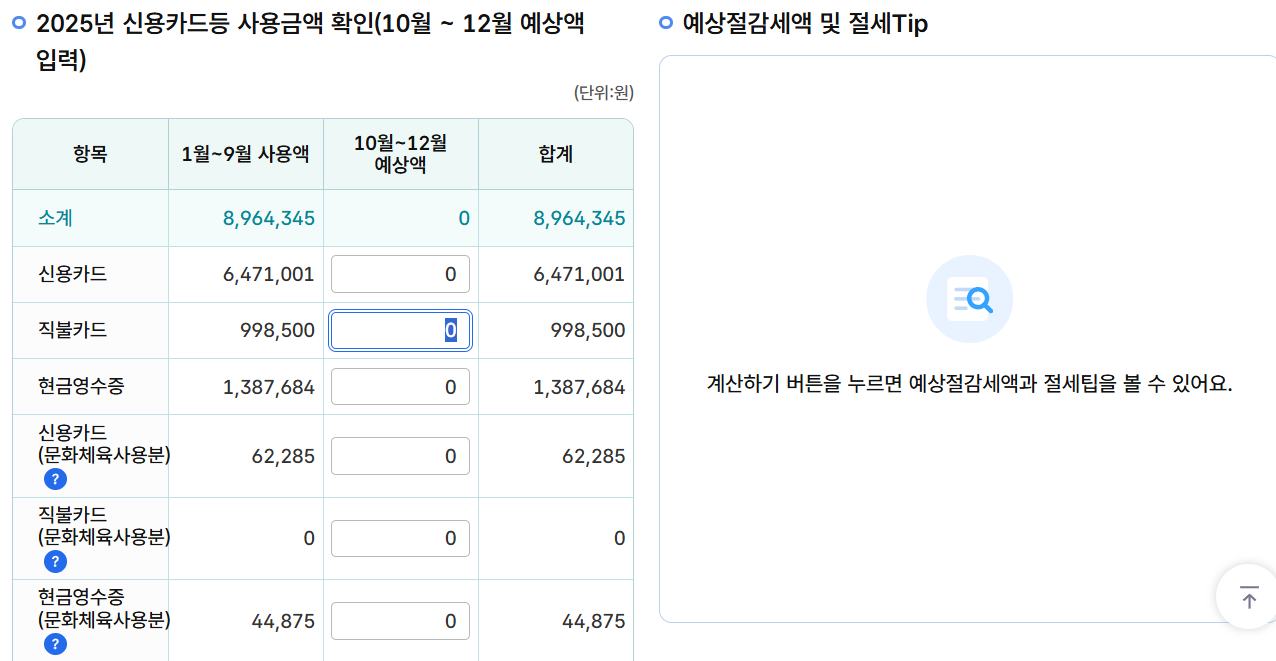Click the 현금영수증 expected amount input field
This screenshot has width=1276, height=661.
[x=399, y=386]
